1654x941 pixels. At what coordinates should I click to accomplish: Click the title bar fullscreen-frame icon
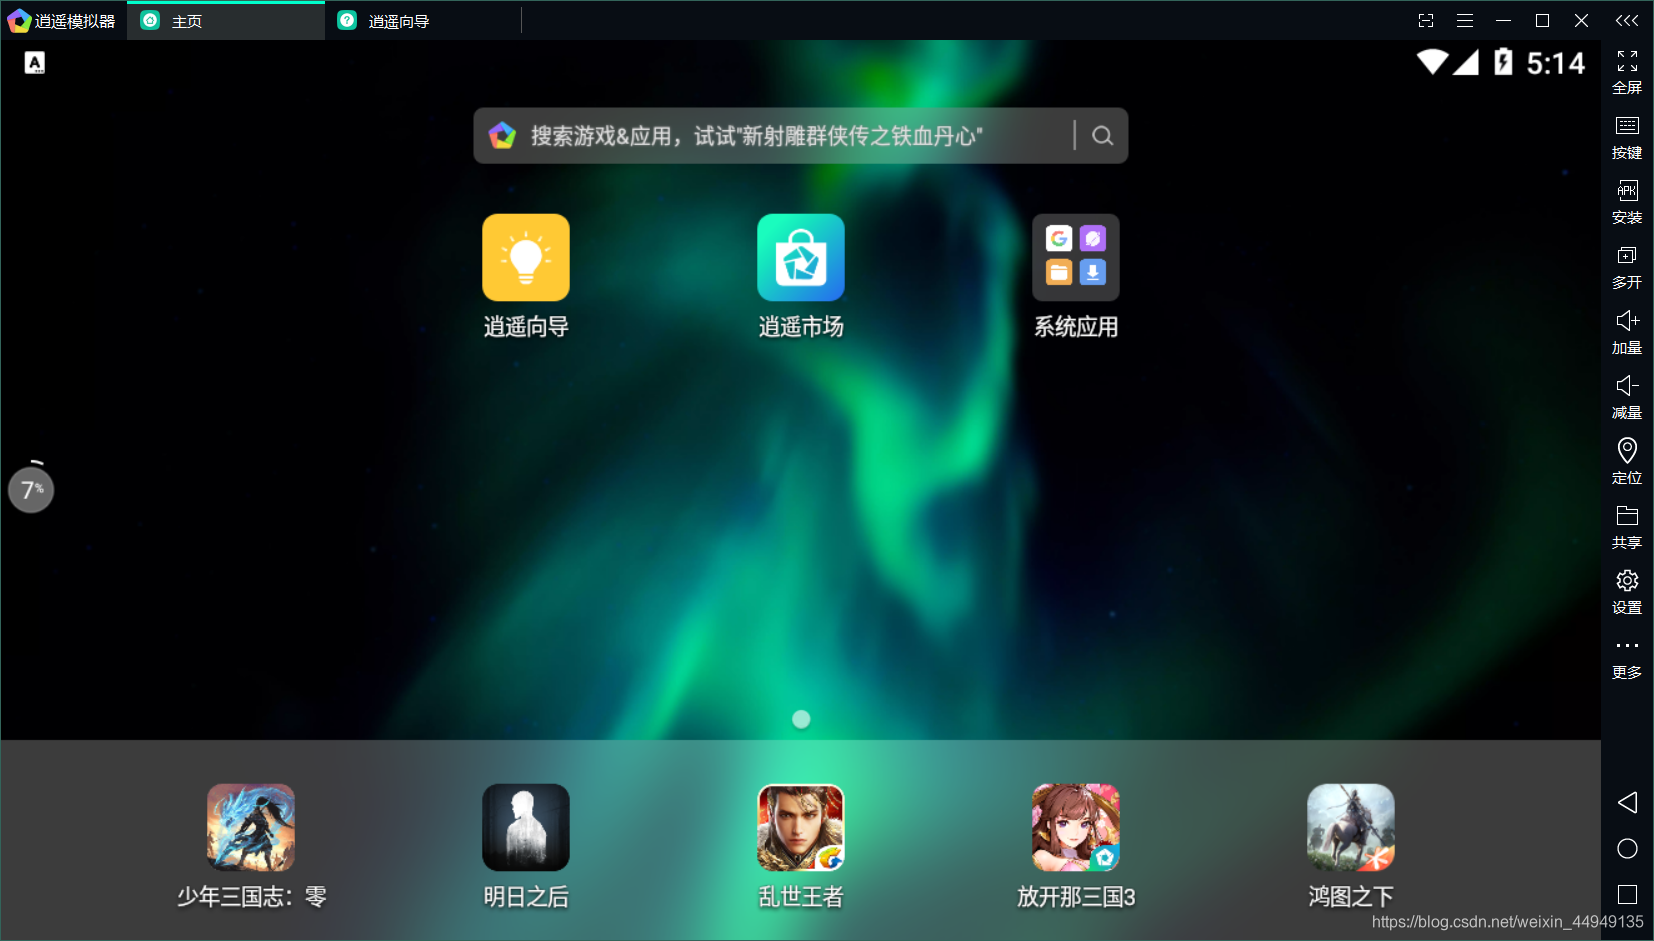tap(1426, 20)
